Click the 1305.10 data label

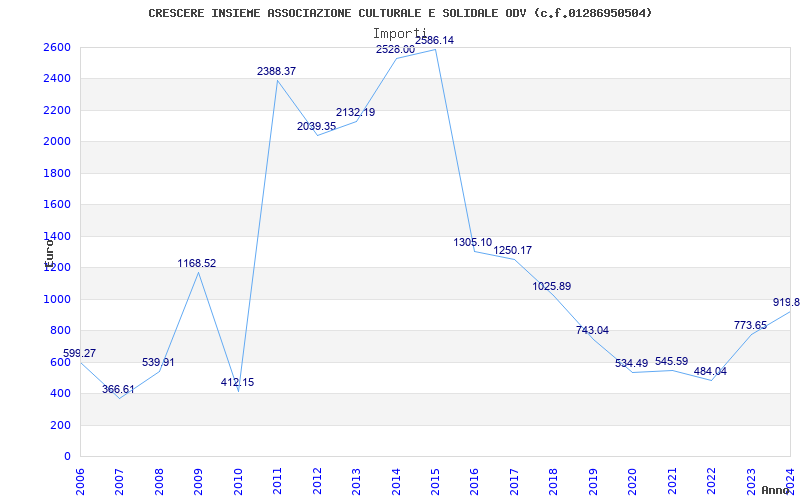click(472, 242)
